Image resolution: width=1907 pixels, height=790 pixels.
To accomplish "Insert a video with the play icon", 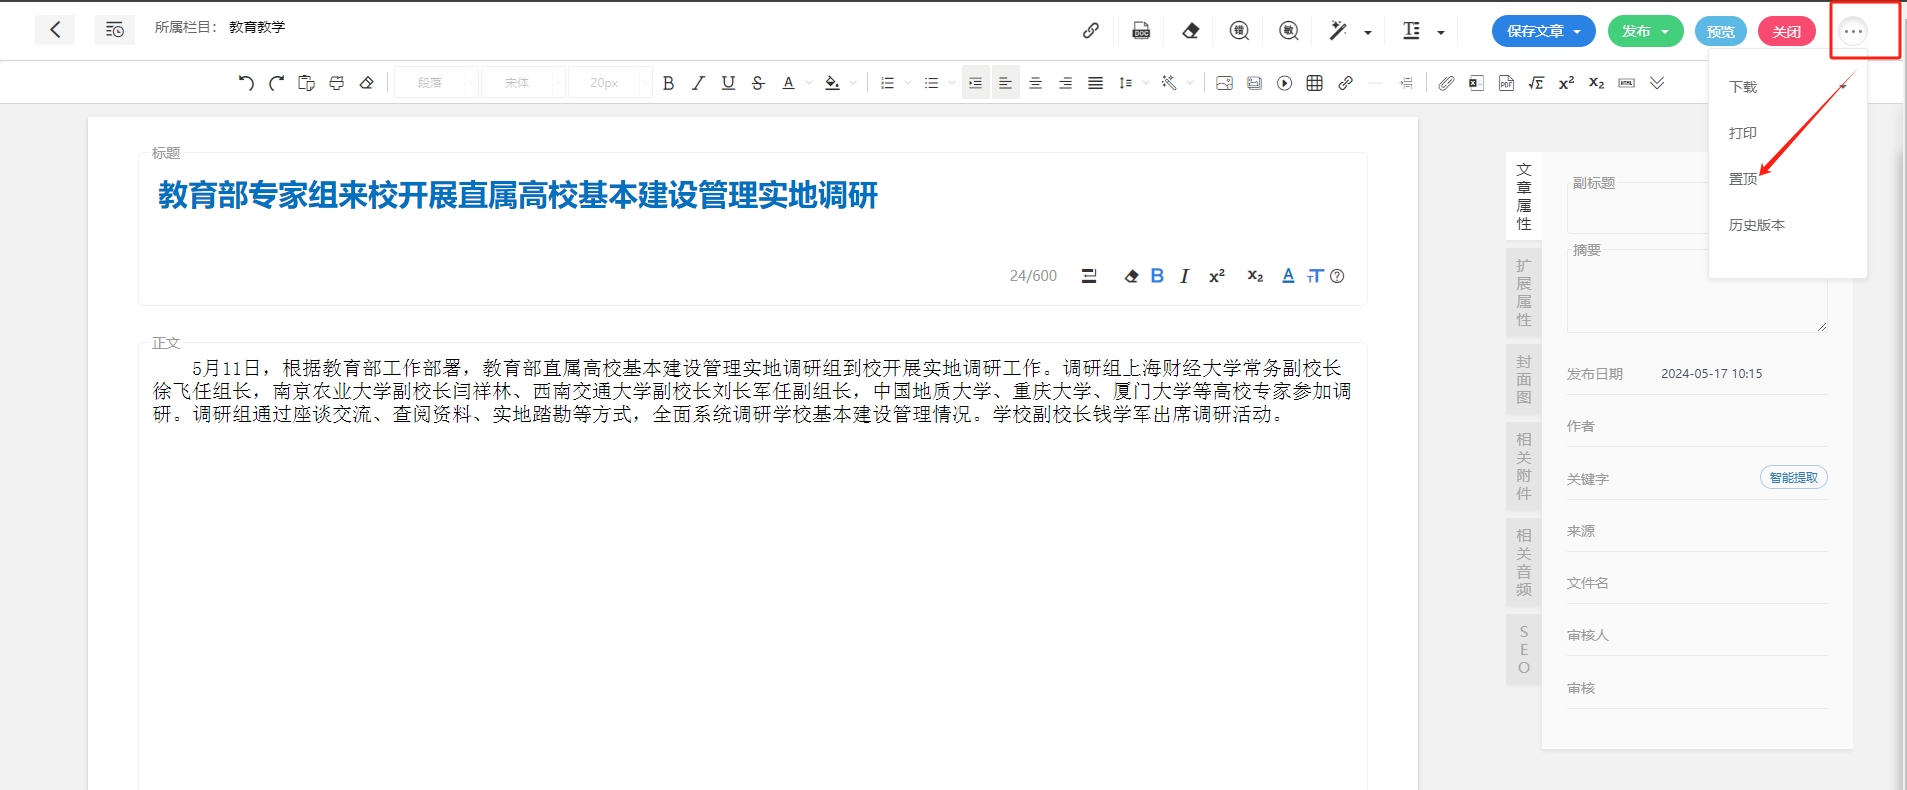I will pos(1285,83).
